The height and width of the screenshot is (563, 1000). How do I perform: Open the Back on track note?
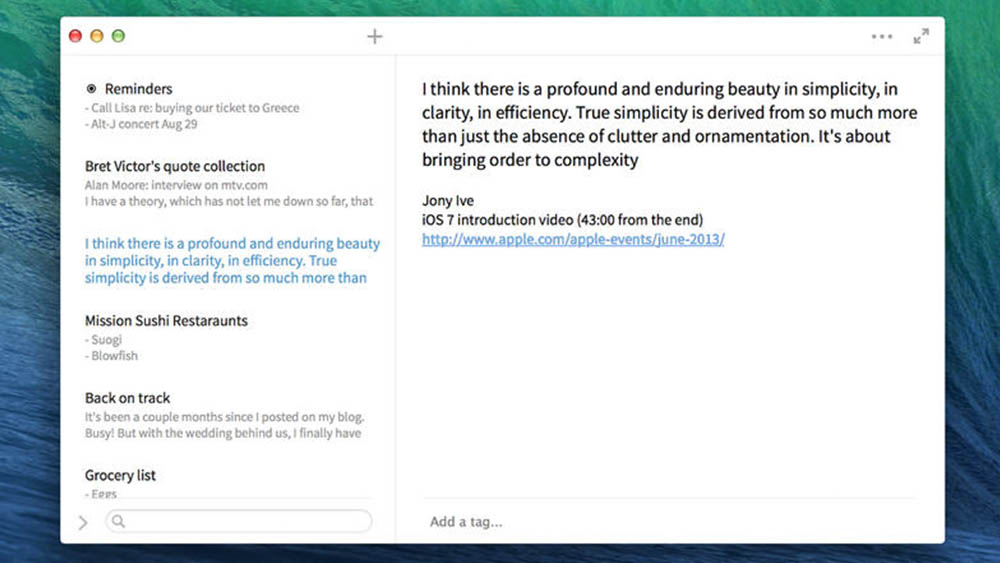128,398
